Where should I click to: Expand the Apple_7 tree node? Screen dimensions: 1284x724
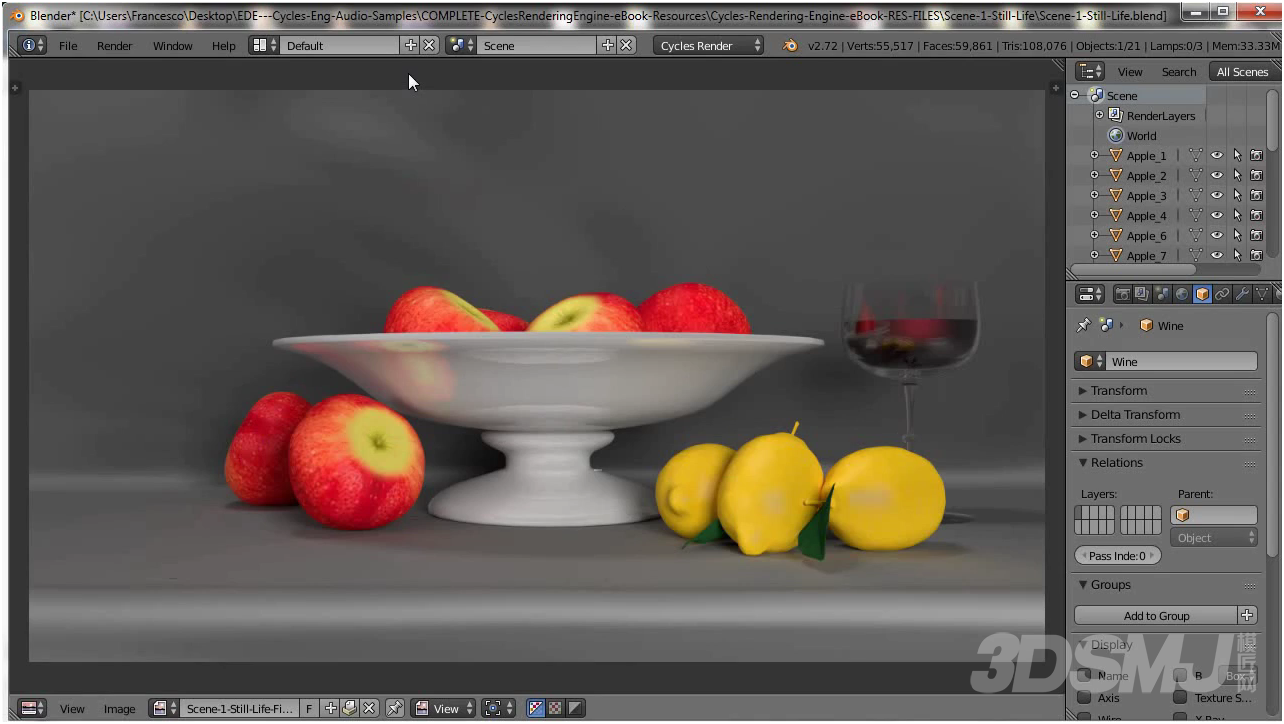pos(1094,255)
